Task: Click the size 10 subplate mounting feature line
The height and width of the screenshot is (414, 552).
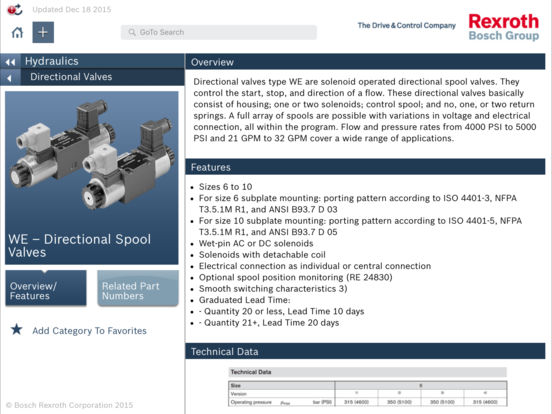Action: 360,226
